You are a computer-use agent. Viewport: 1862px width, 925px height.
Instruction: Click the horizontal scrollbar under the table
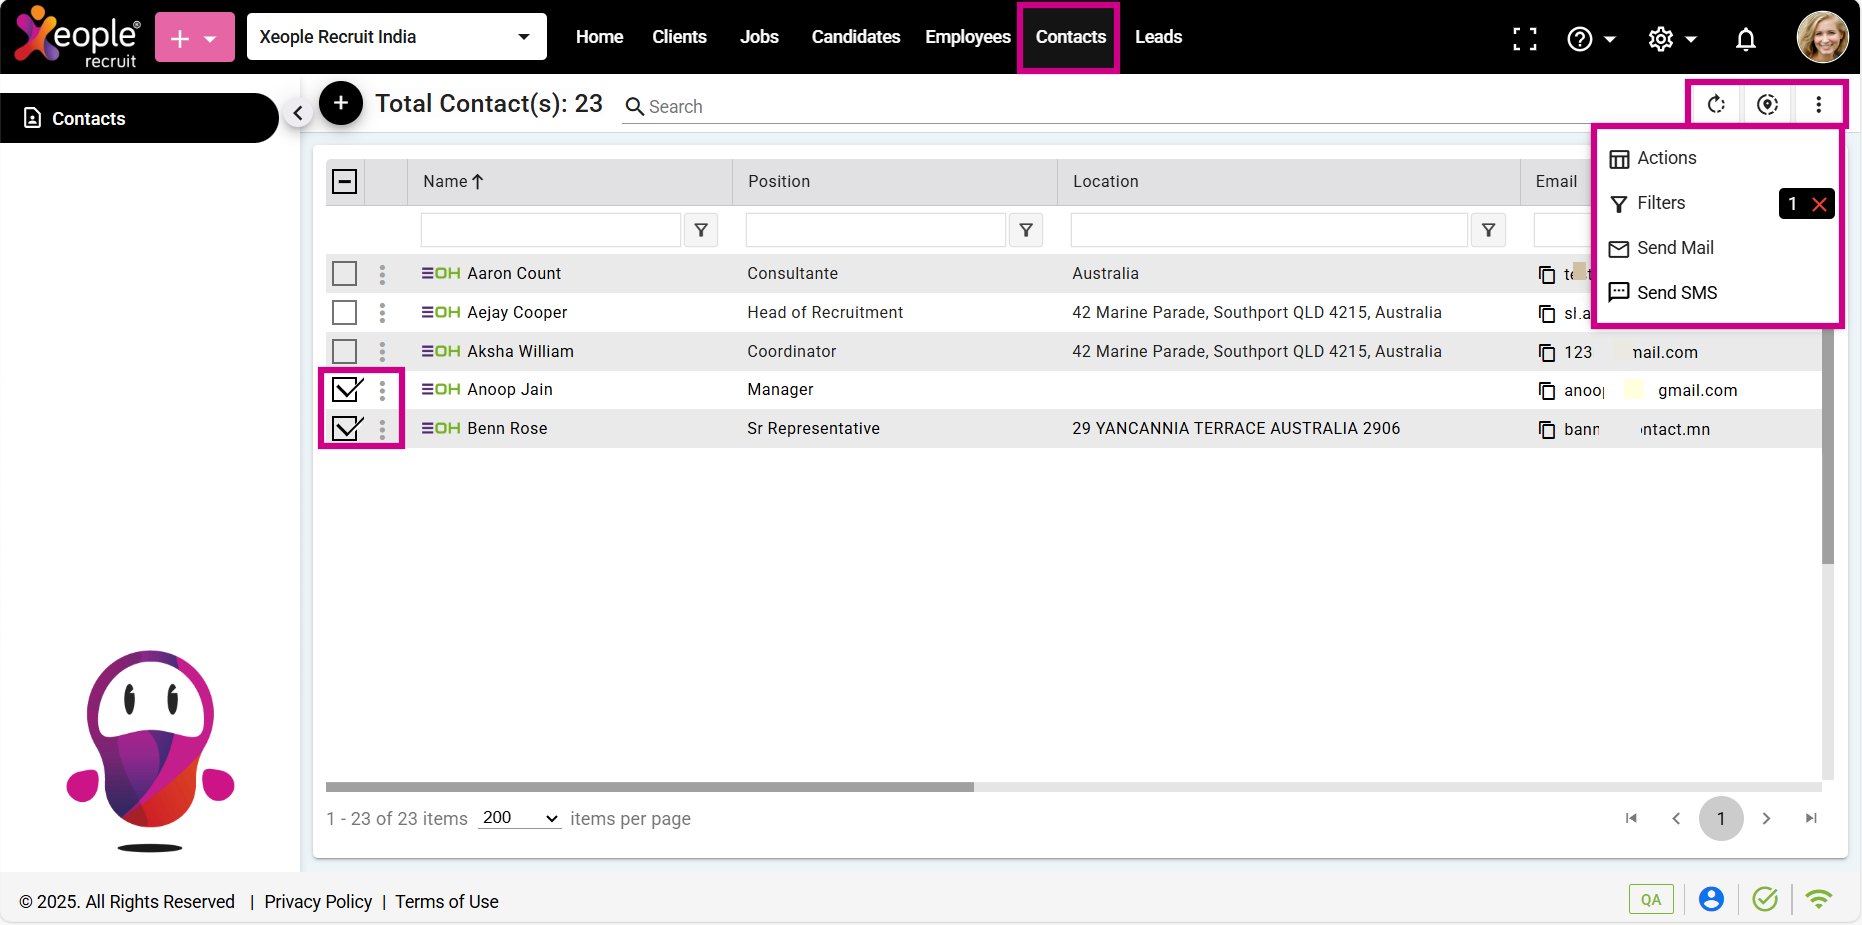650,787
